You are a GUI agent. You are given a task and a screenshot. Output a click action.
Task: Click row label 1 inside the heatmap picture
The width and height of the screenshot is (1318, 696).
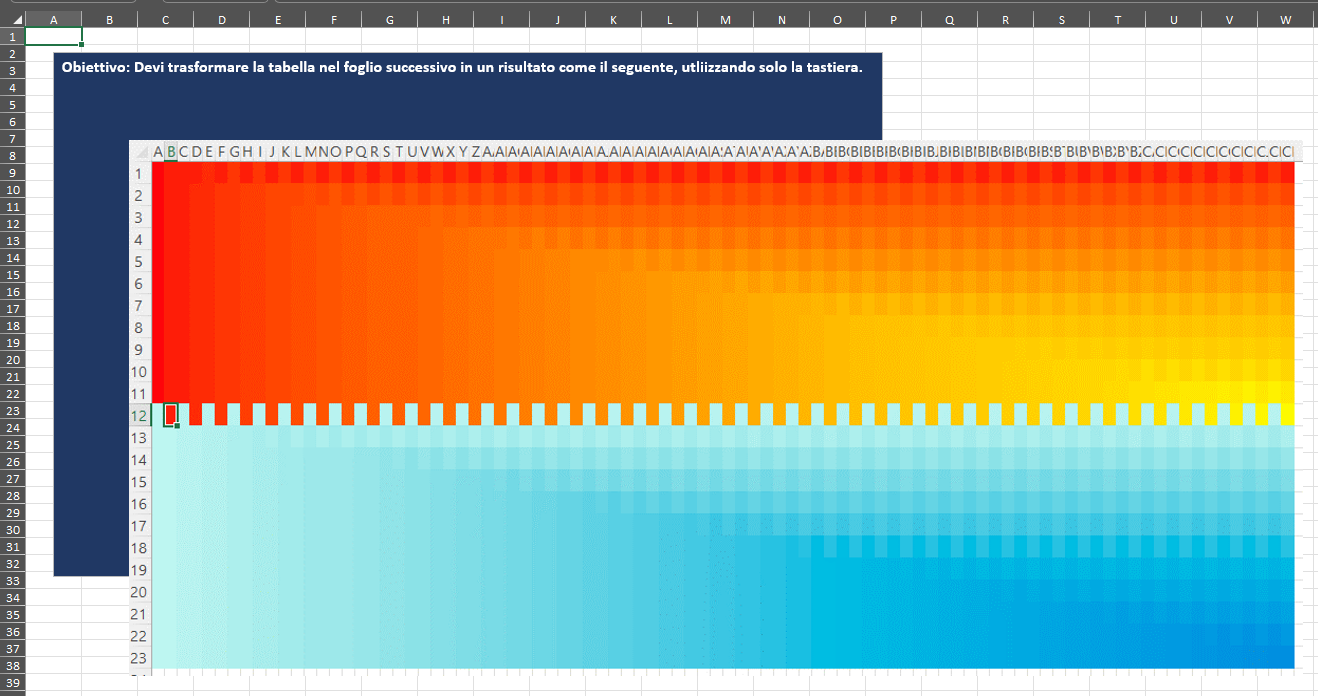coord(139,173)
